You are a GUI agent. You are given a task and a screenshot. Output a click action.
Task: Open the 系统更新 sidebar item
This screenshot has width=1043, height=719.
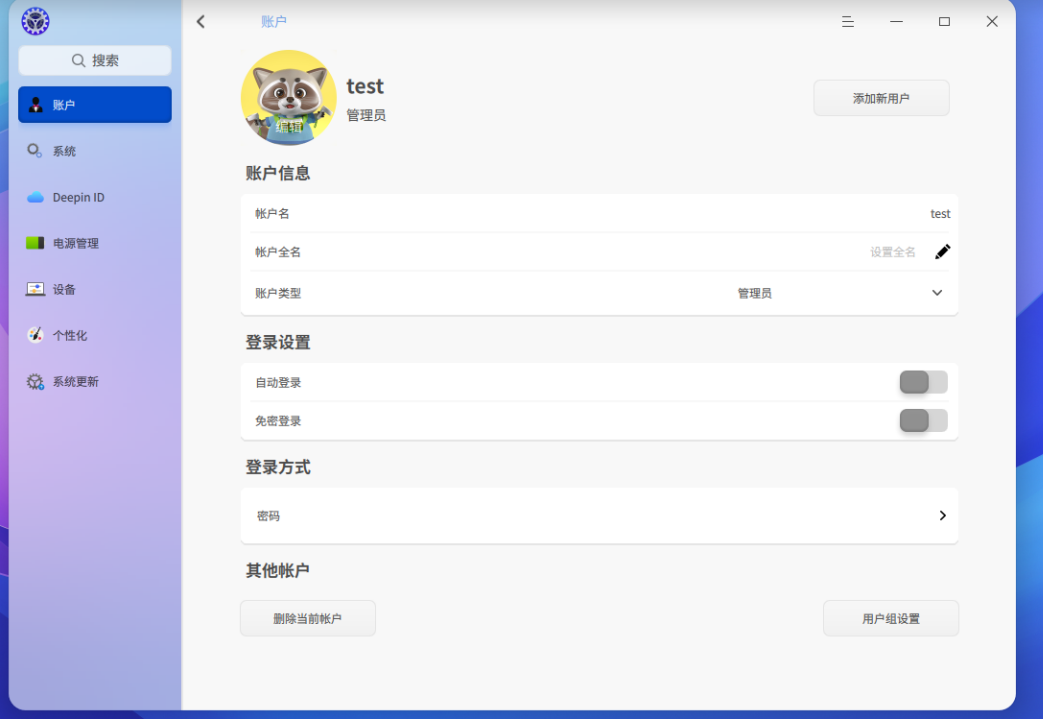95,381
